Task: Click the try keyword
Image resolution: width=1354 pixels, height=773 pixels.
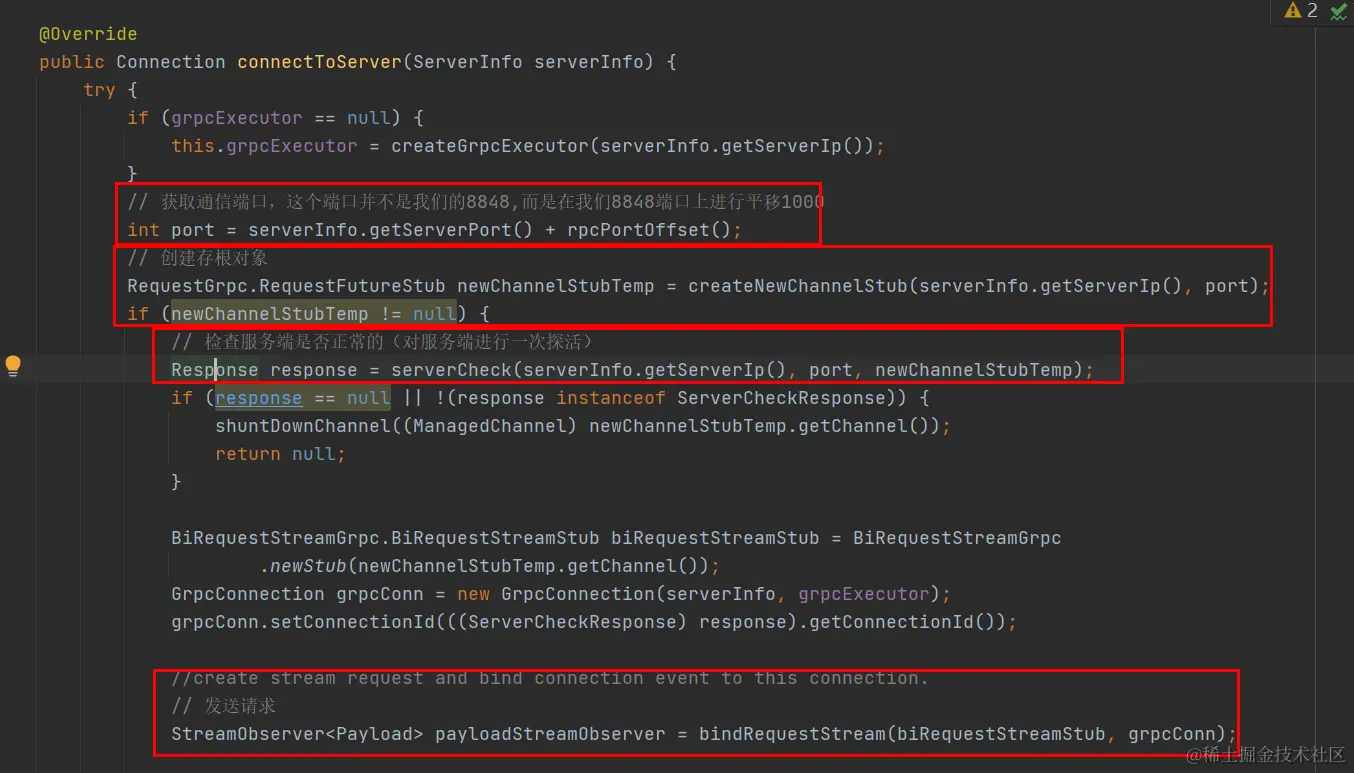Action: pos(99,90)
